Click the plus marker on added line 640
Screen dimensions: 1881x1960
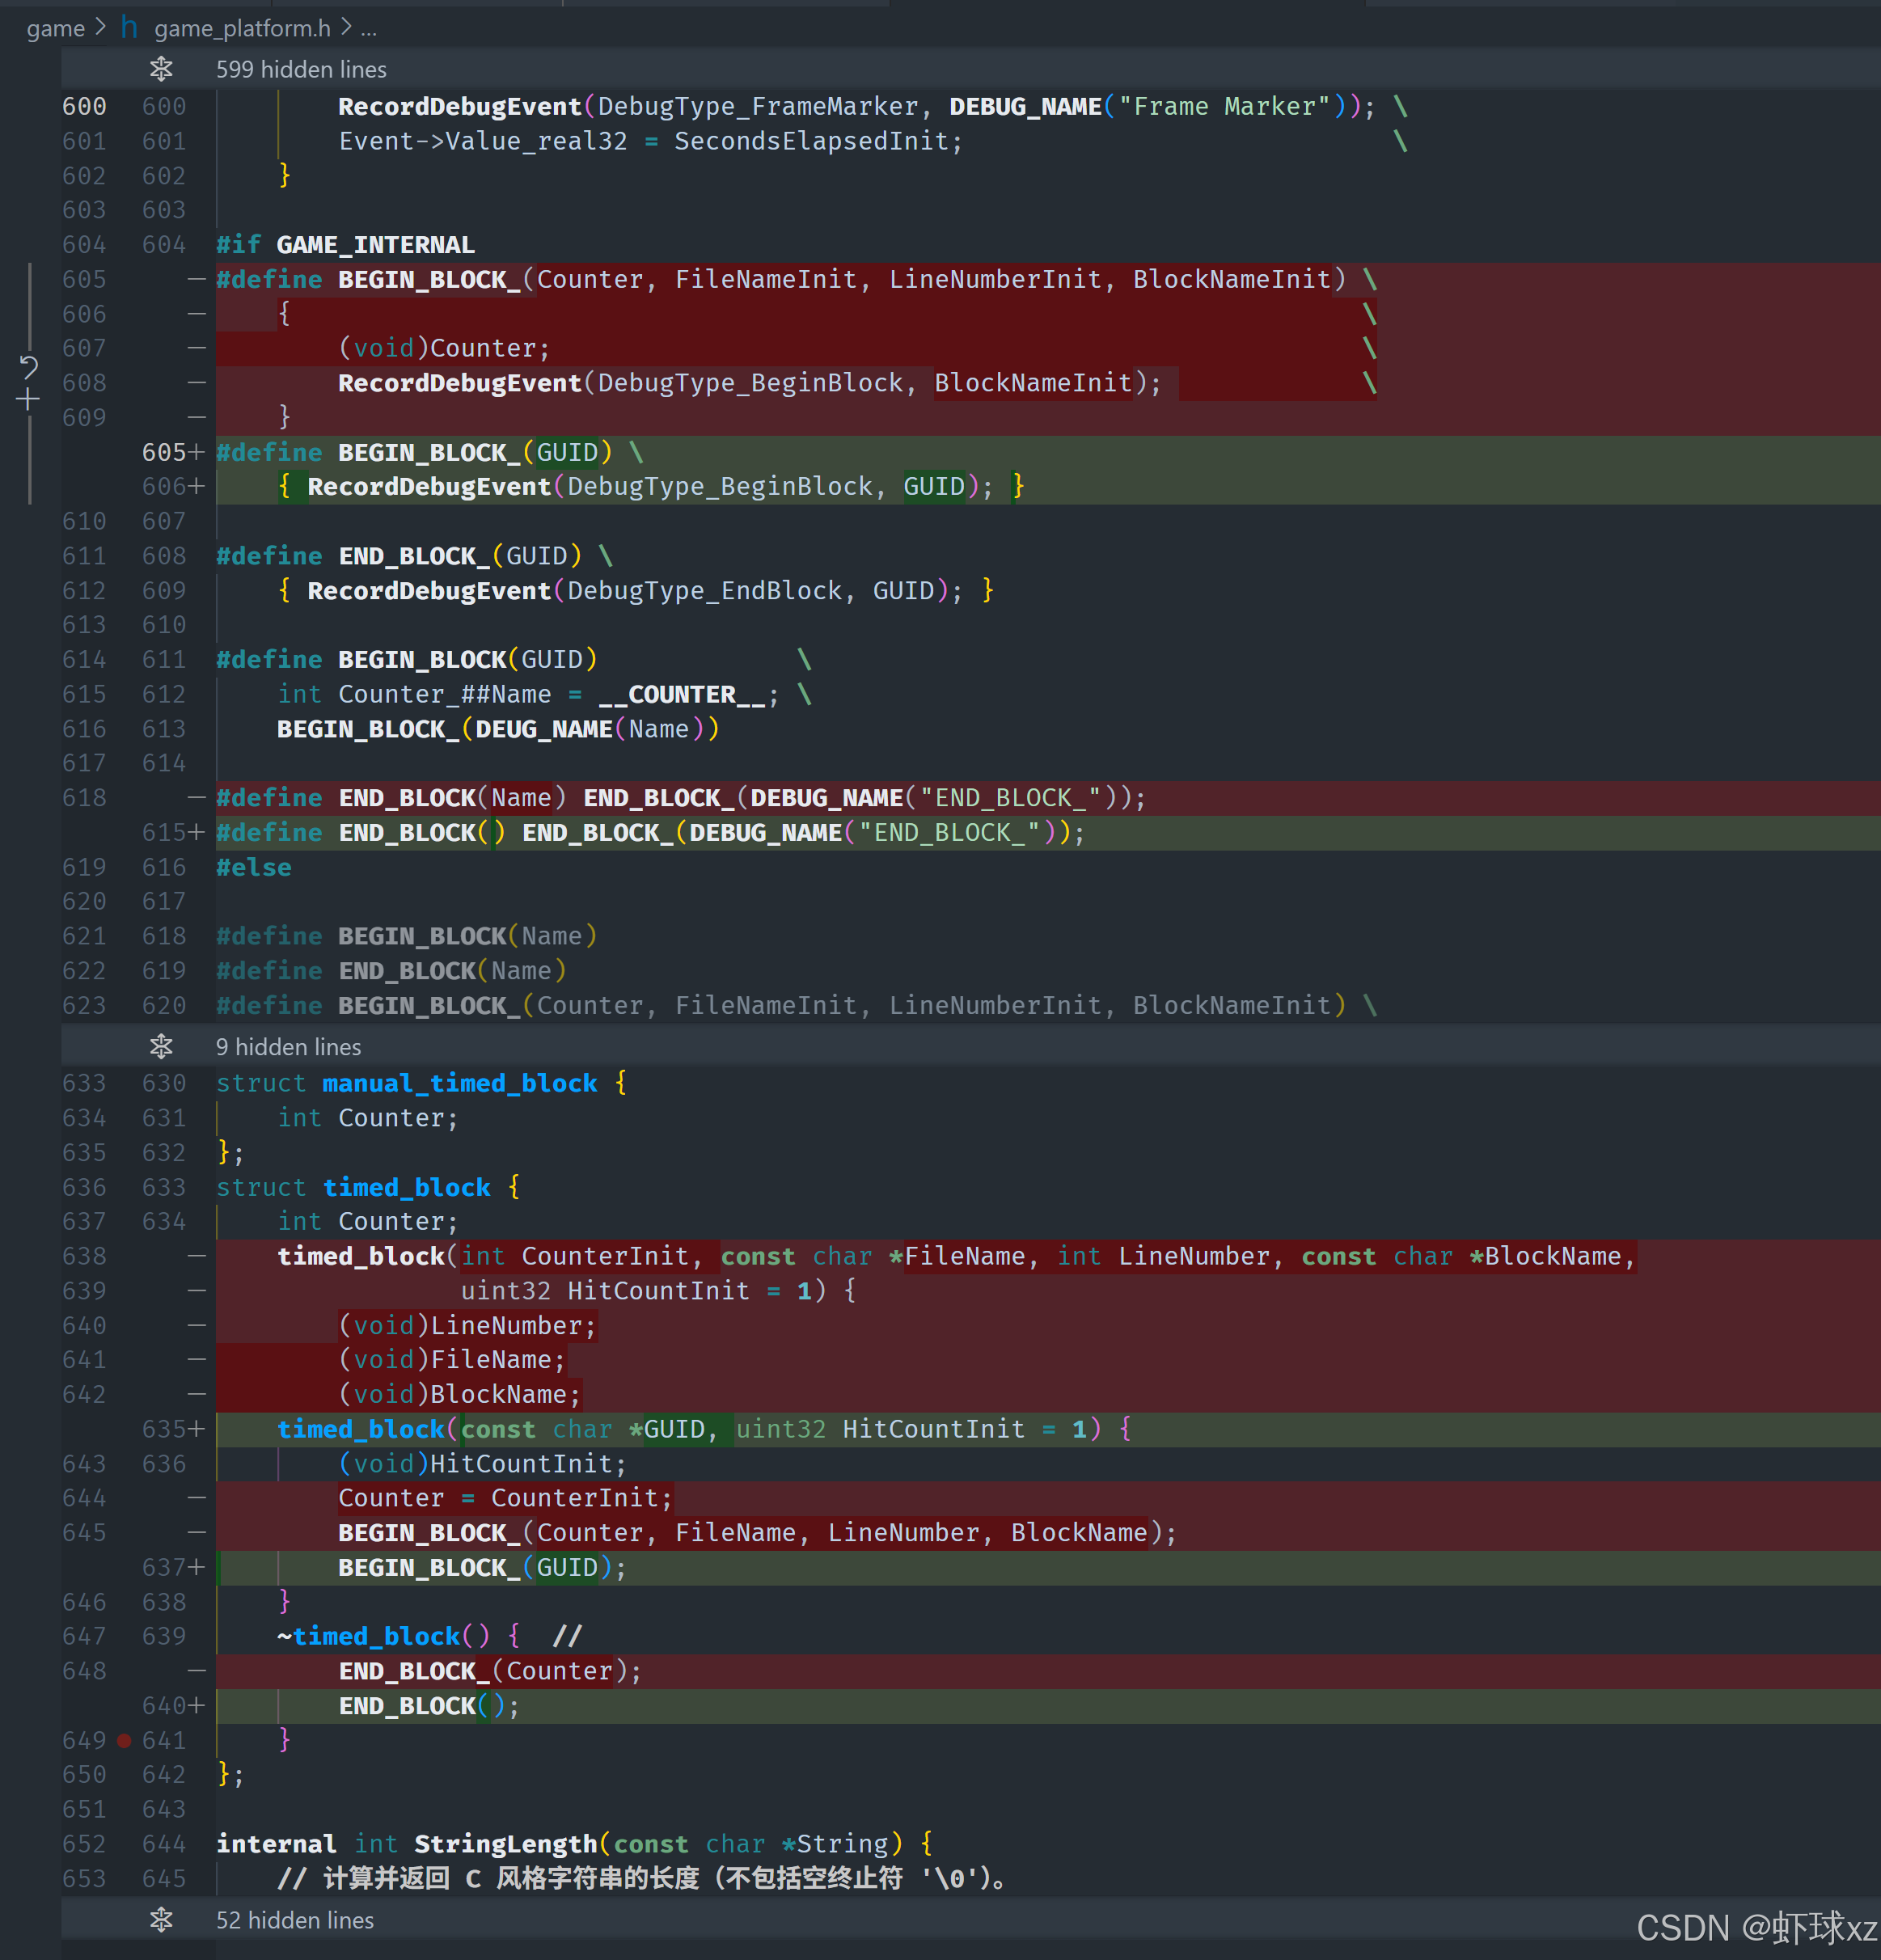pyautogui.click(x=197, y=1705)
